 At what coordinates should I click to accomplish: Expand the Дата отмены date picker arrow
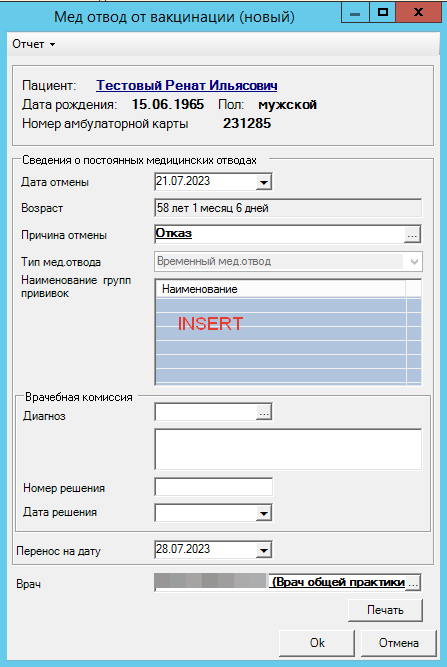(264, 182)
